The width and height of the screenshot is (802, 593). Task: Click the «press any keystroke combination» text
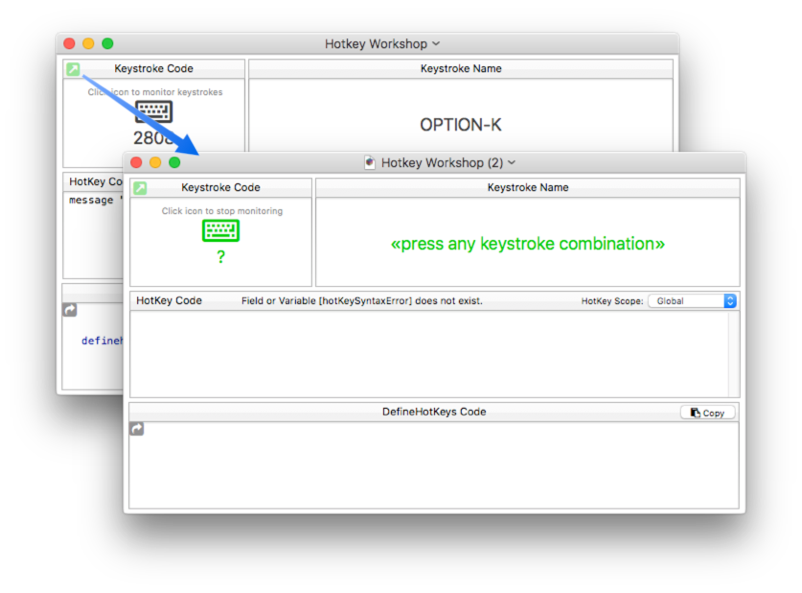527,244
